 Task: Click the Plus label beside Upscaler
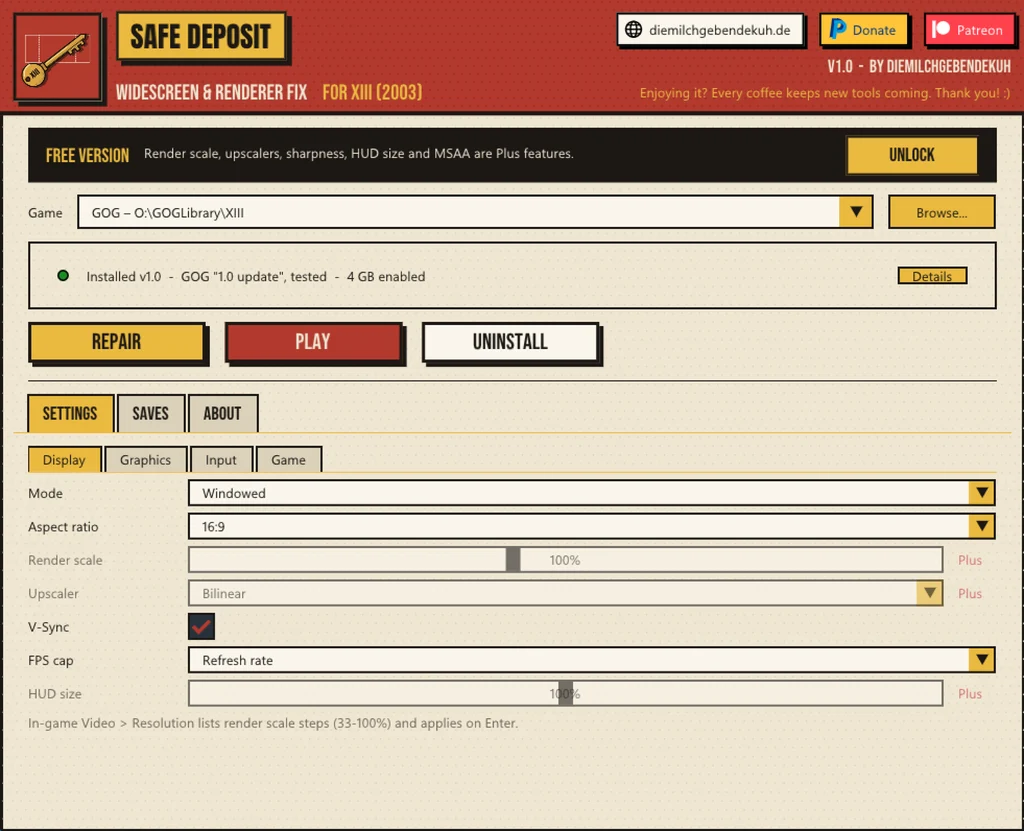[970, 593]
